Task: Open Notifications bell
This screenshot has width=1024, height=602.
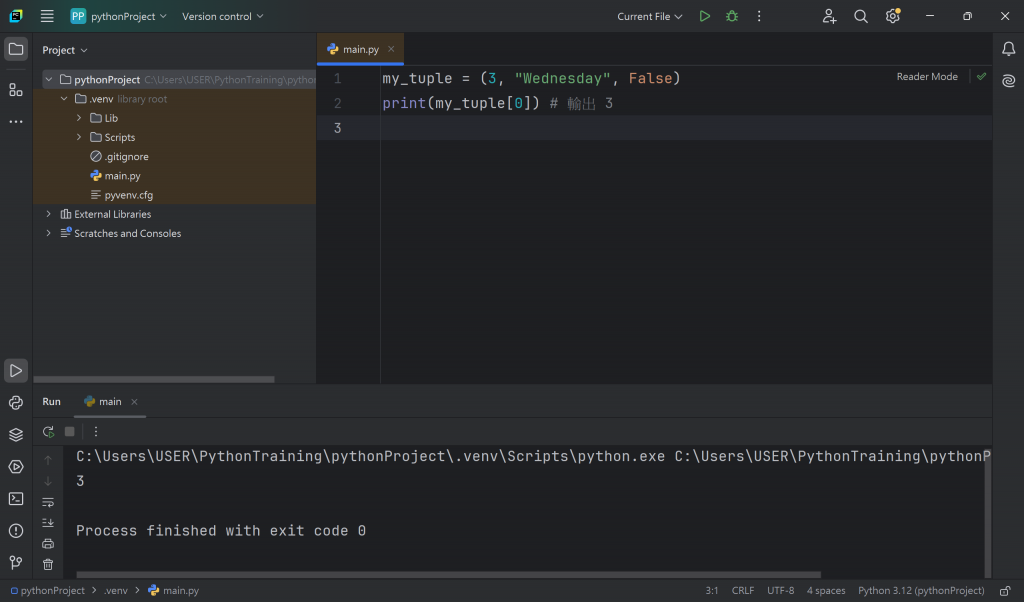Action: [x=1008, y=49]
